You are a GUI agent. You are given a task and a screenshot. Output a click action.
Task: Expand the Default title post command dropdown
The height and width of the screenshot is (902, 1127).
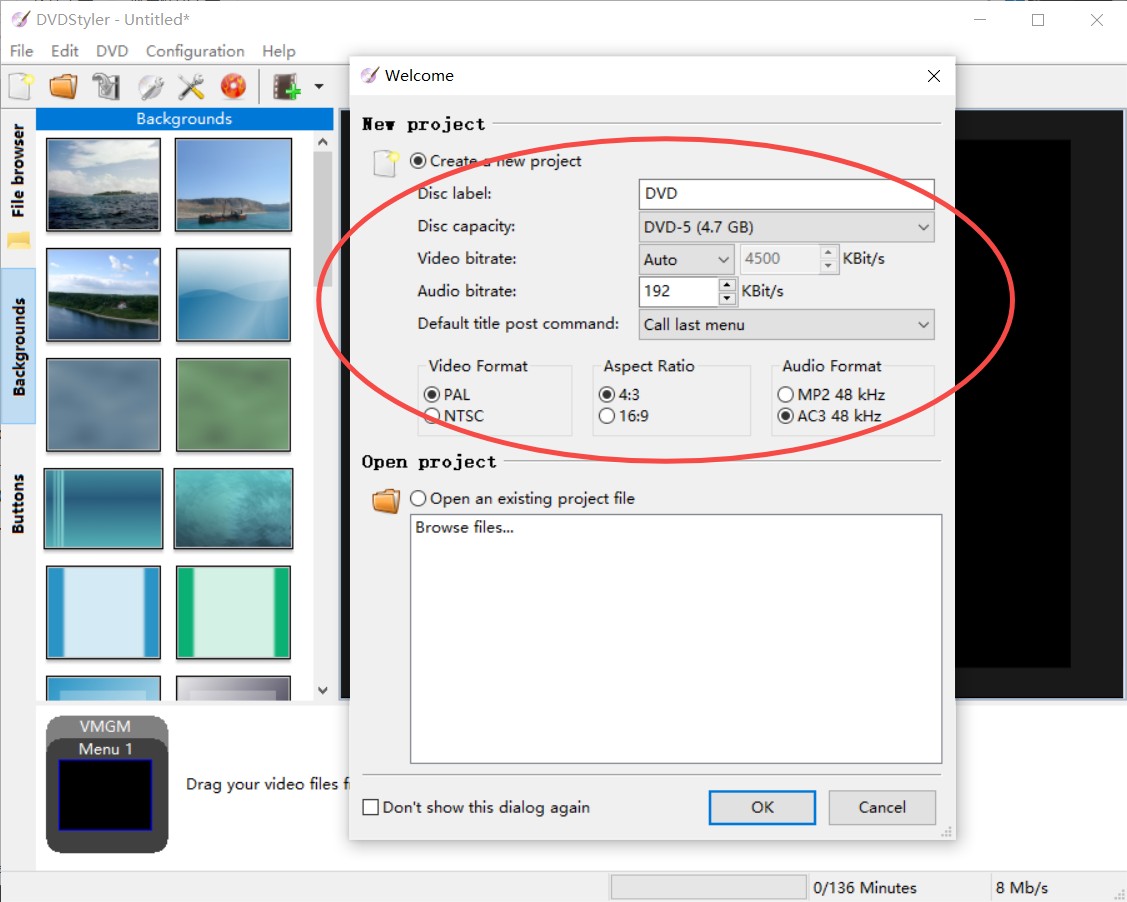coord(786,325)
